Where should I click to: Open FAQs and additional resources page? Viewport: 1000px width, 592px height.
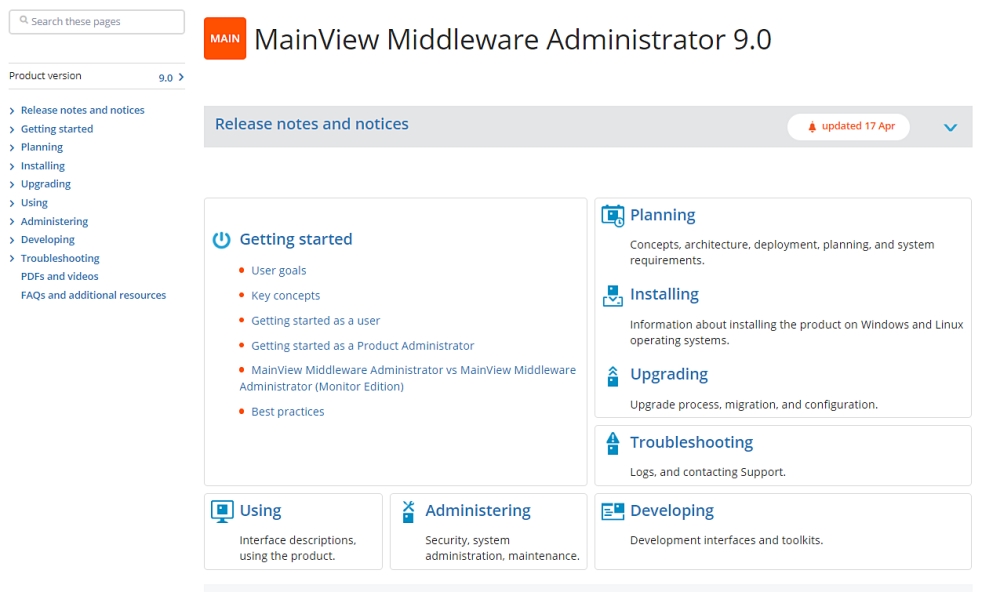(93, 295)
